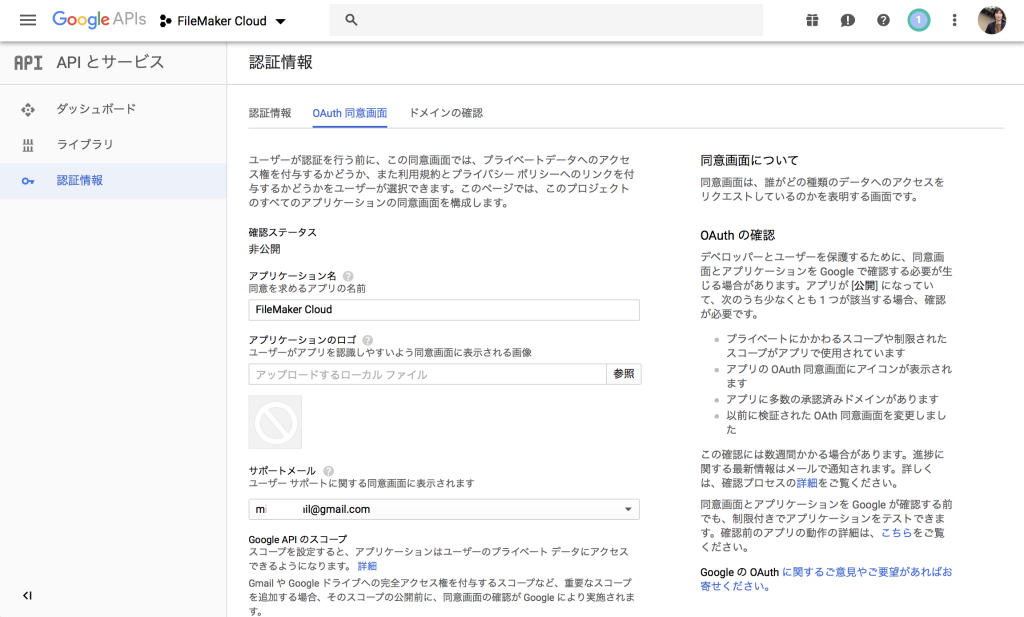1024x617 pixels.
Task: Click the top search input field
Action: pyautogui.click(x=546, y=20)
